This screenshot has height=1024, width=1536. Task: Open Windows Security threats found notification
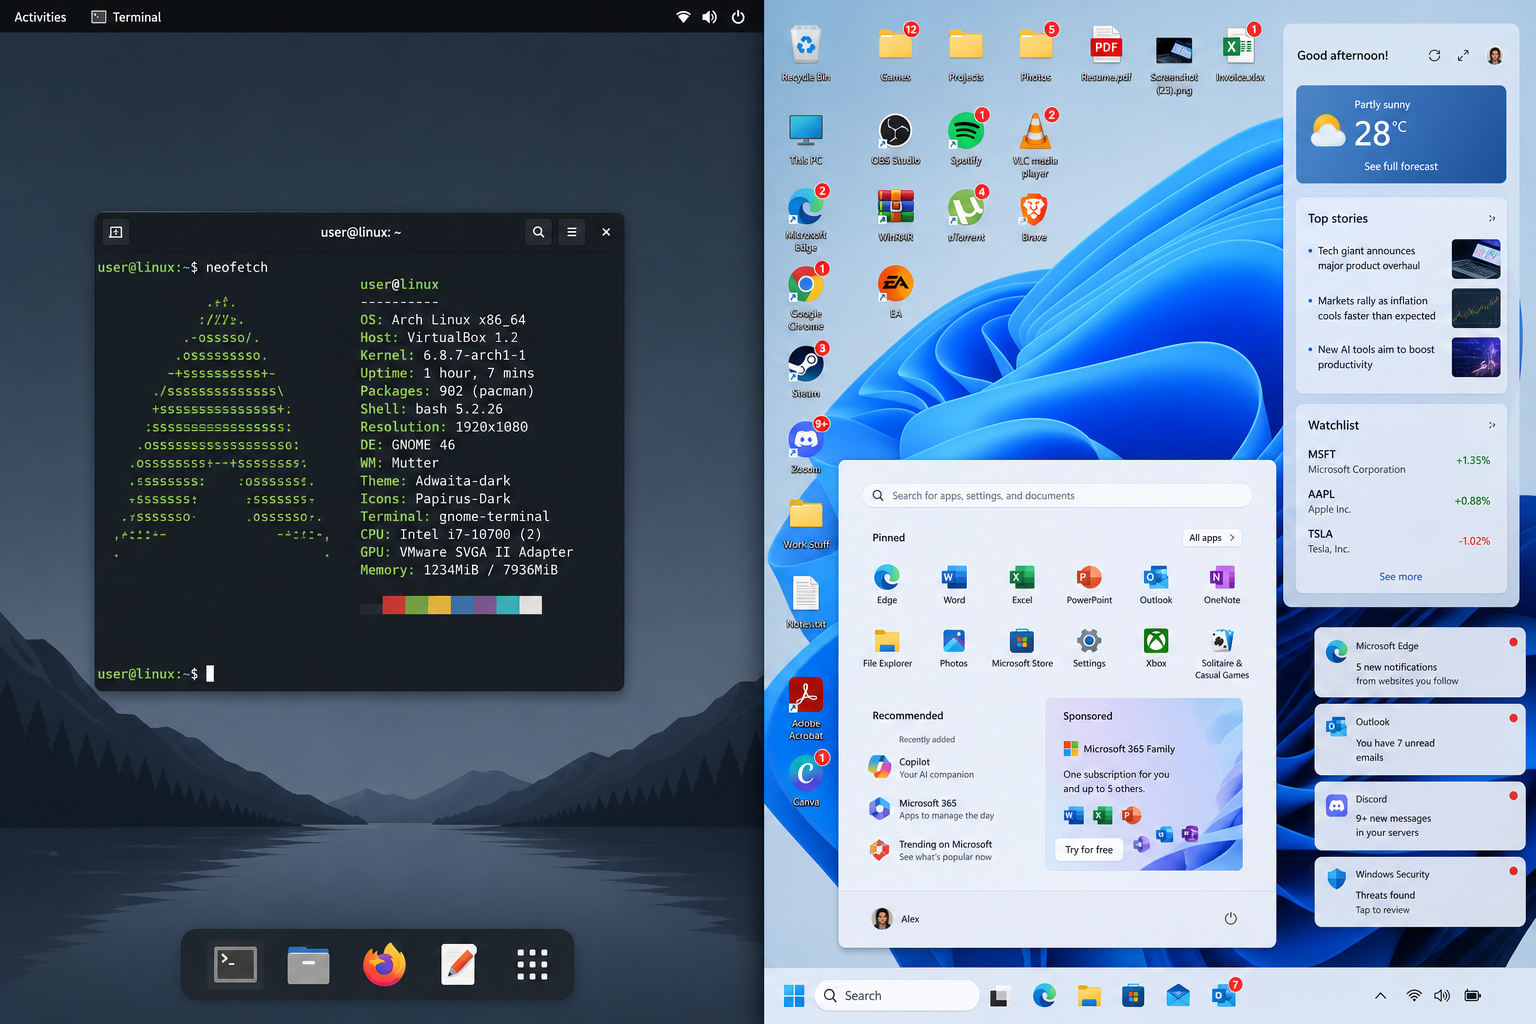click(x=1419, y=892)
